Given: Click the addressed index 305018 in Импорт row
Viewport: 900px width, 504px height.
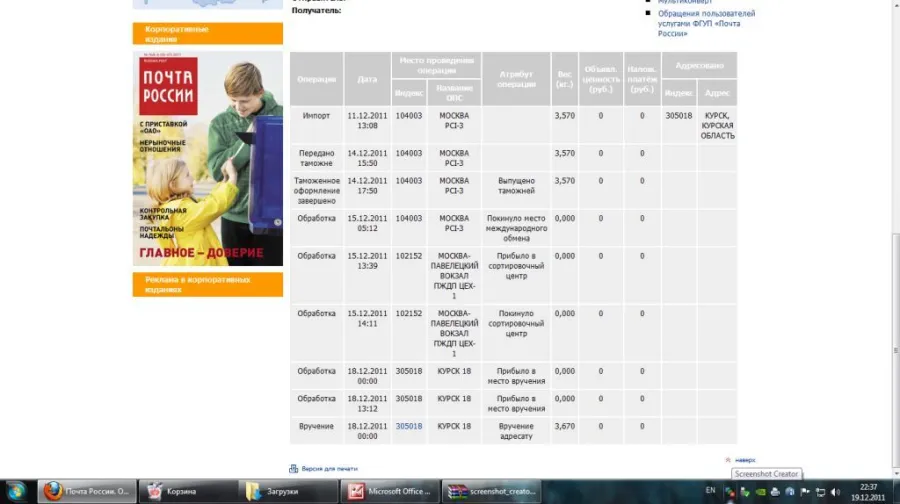Looking at the screenshot, I should coord(679,116).
